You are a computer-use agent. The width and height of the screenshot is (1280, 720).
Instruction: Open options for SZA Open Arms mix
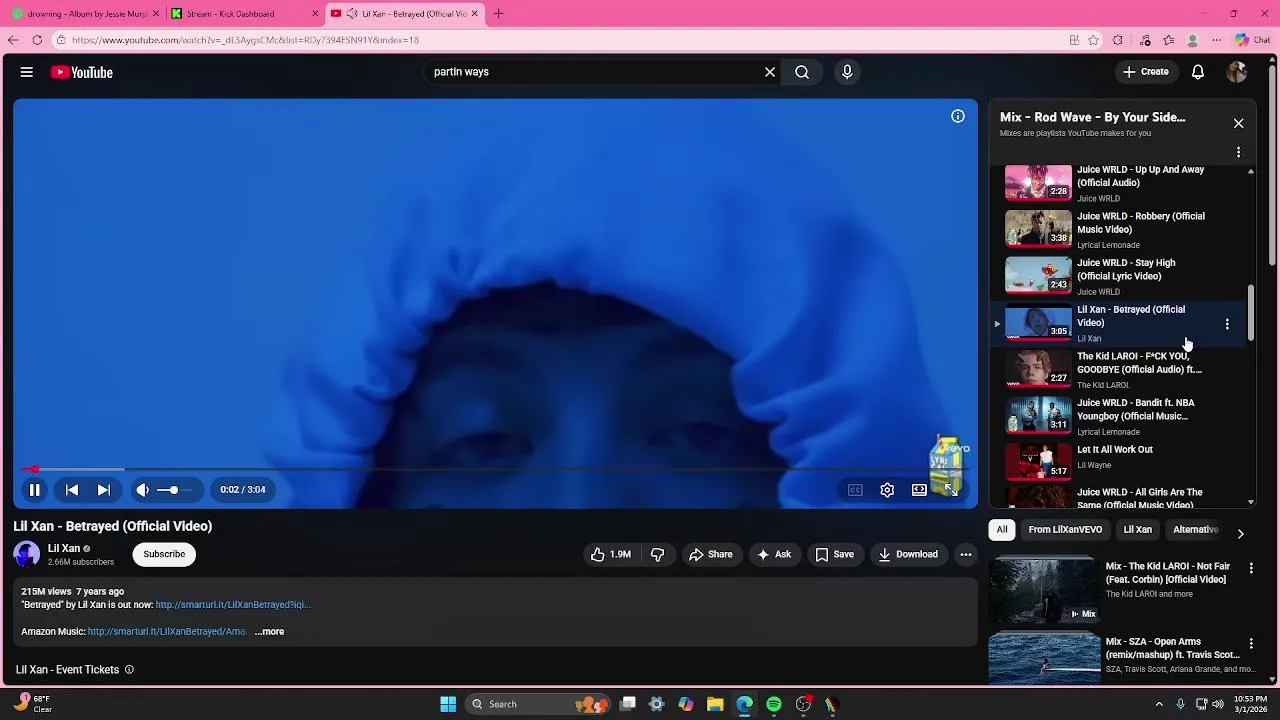[x=1251, y=643]
